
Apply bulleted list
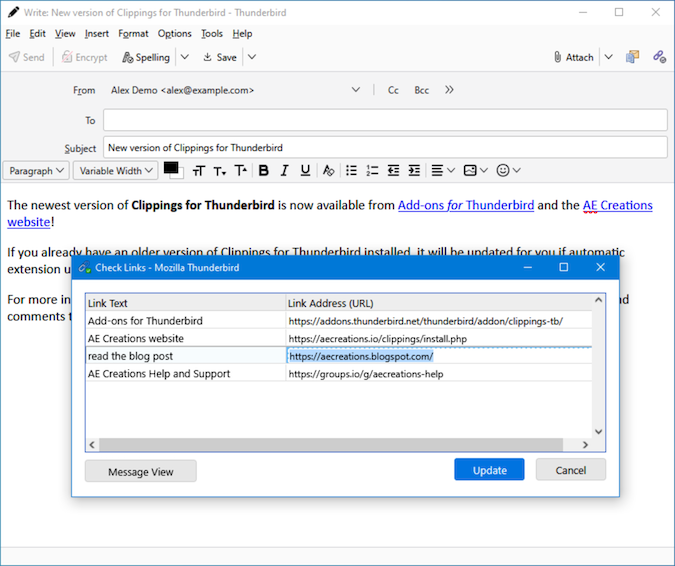tap(351, 171)
